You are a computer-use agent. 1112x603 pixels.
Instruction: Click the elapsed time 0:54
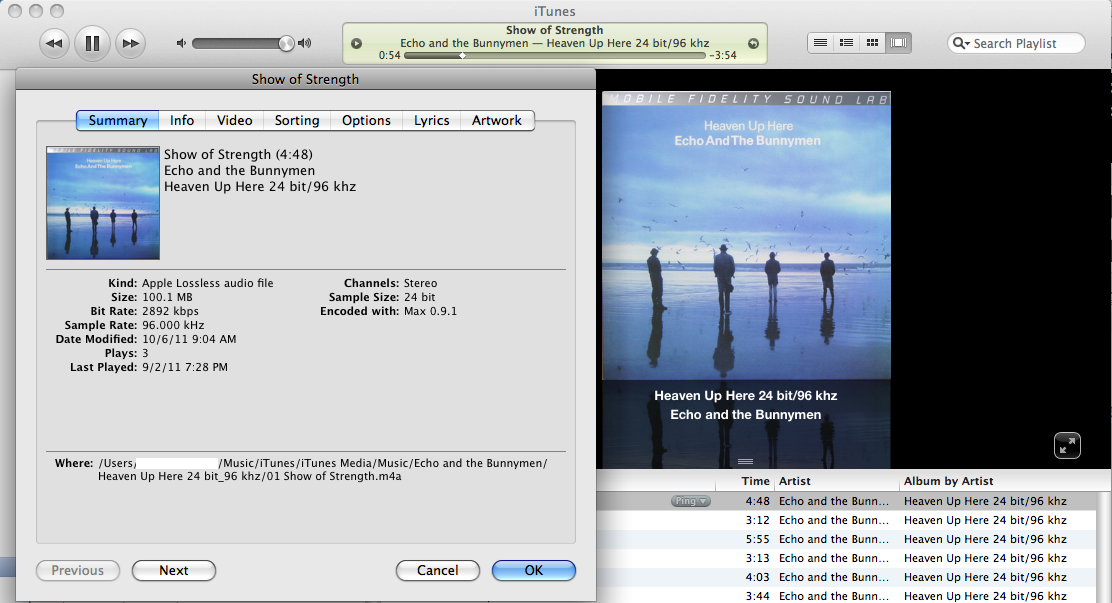(389, 55)
